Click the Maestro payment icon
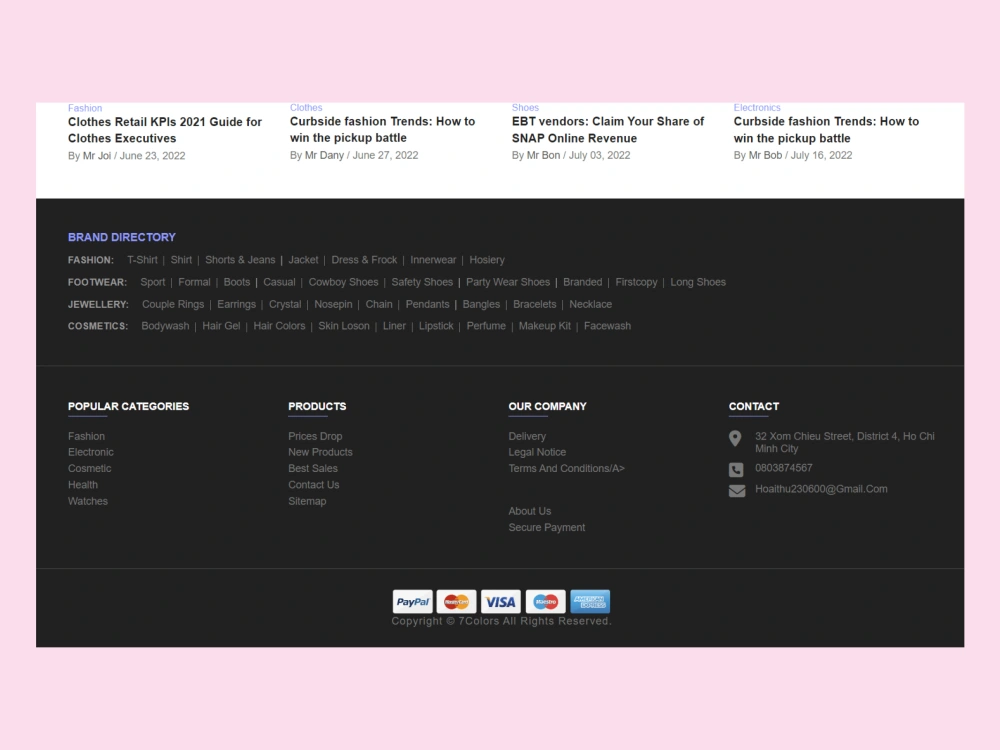This screenshot has height=750, width=1000. click(x=545, y=601)
